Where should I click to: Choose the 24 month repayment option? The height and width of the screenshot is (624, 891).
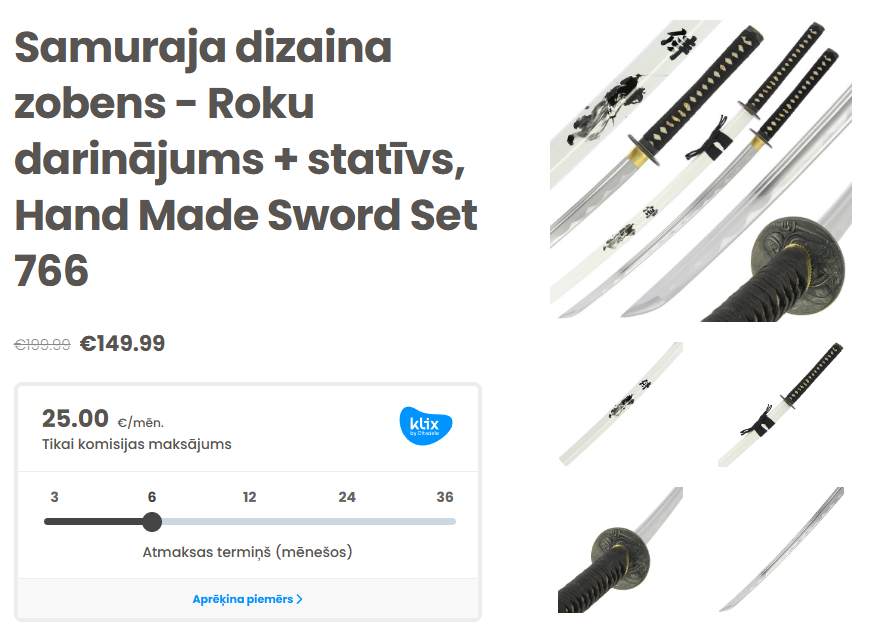[x=347, y=497]
